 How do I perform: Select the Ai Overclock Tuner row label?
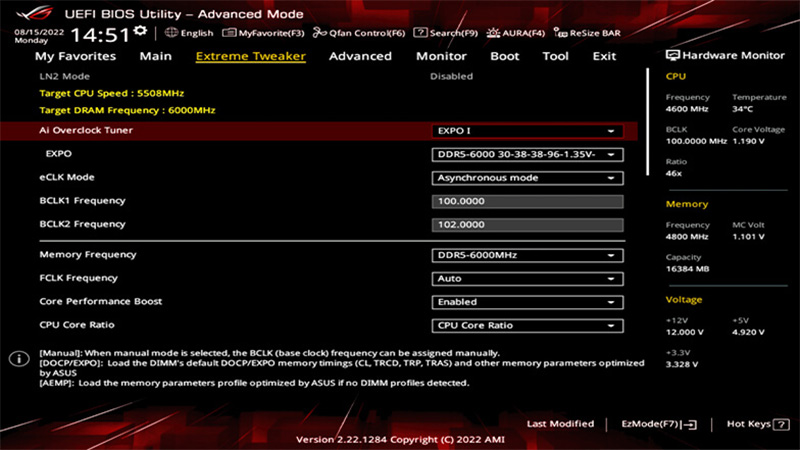coord(86,130)
